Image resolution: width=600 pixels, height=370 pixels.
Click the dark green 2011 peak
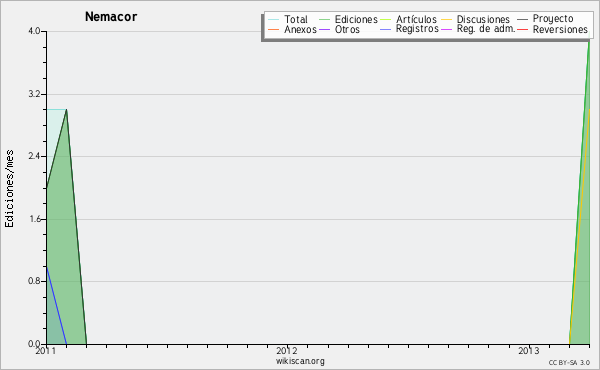pos(67,110)
